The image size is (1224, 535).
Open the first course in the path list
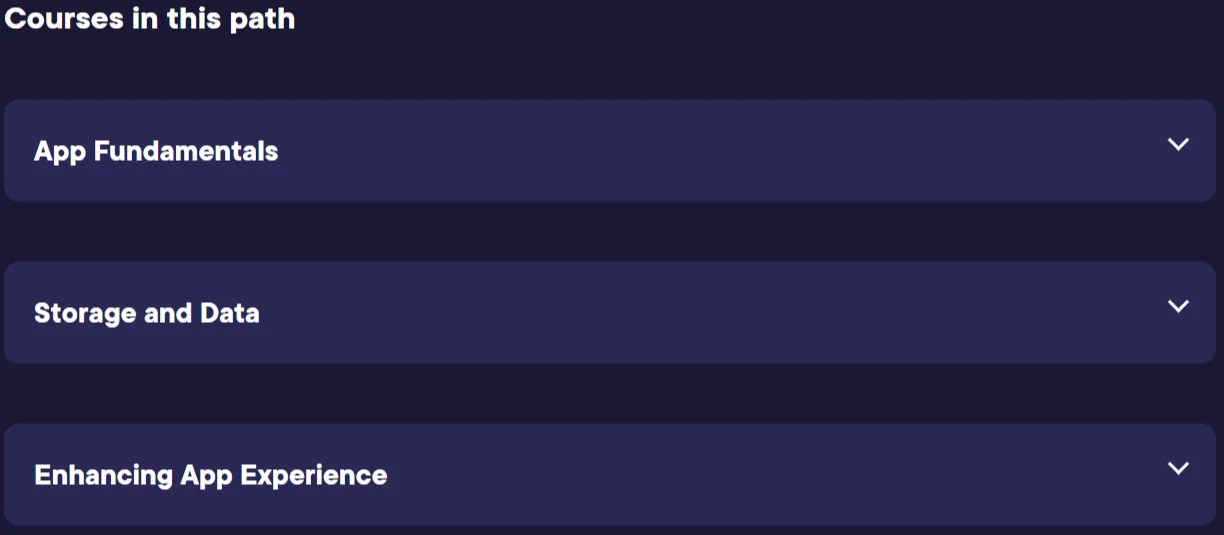[610, 151]
